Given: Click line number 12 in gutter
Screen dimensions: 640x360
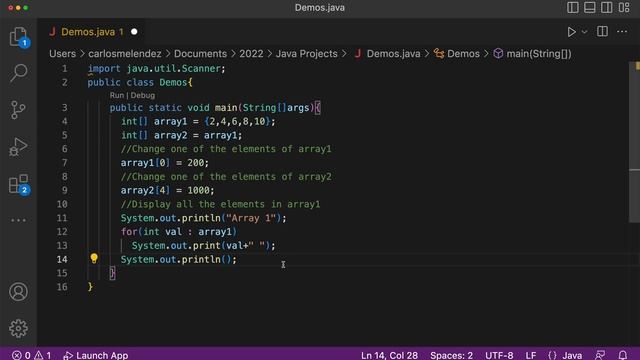Looking at the screenshot, I should [62, 231].
